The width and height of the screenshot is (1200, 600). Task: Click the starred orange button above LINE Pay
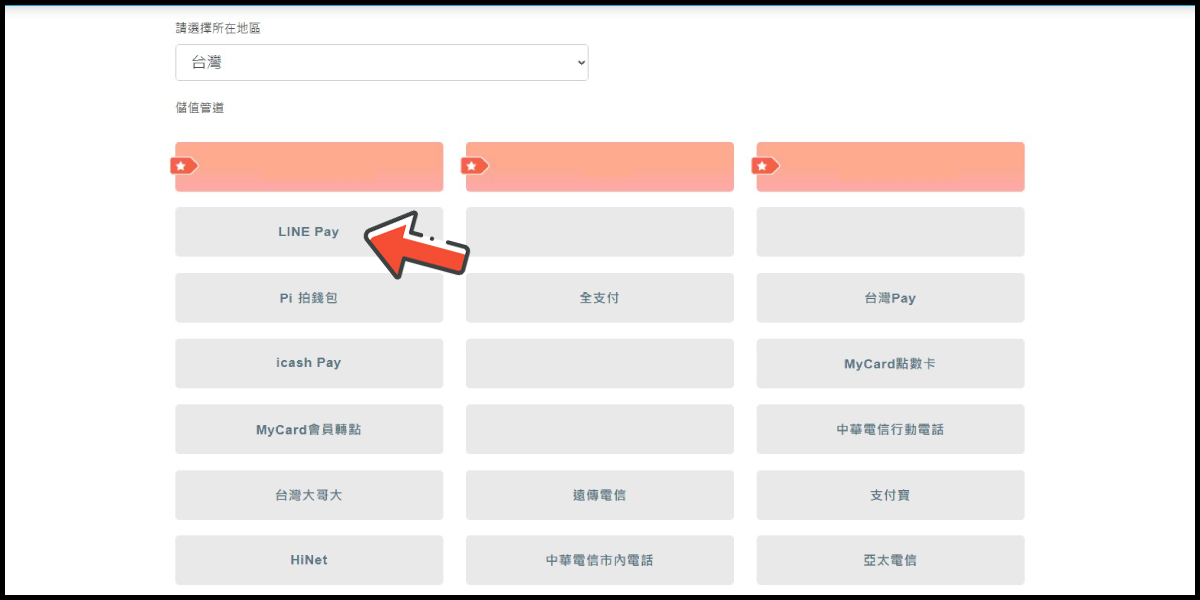309,167
